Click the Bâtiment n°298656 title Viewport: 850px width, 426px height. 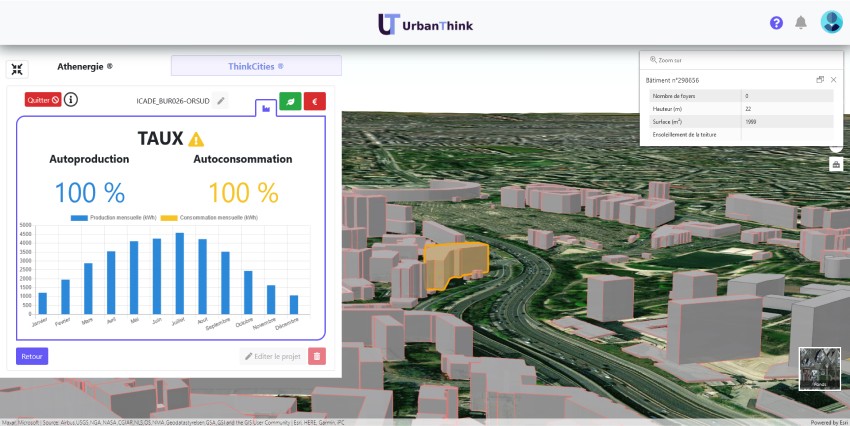[x=672, y=80]
